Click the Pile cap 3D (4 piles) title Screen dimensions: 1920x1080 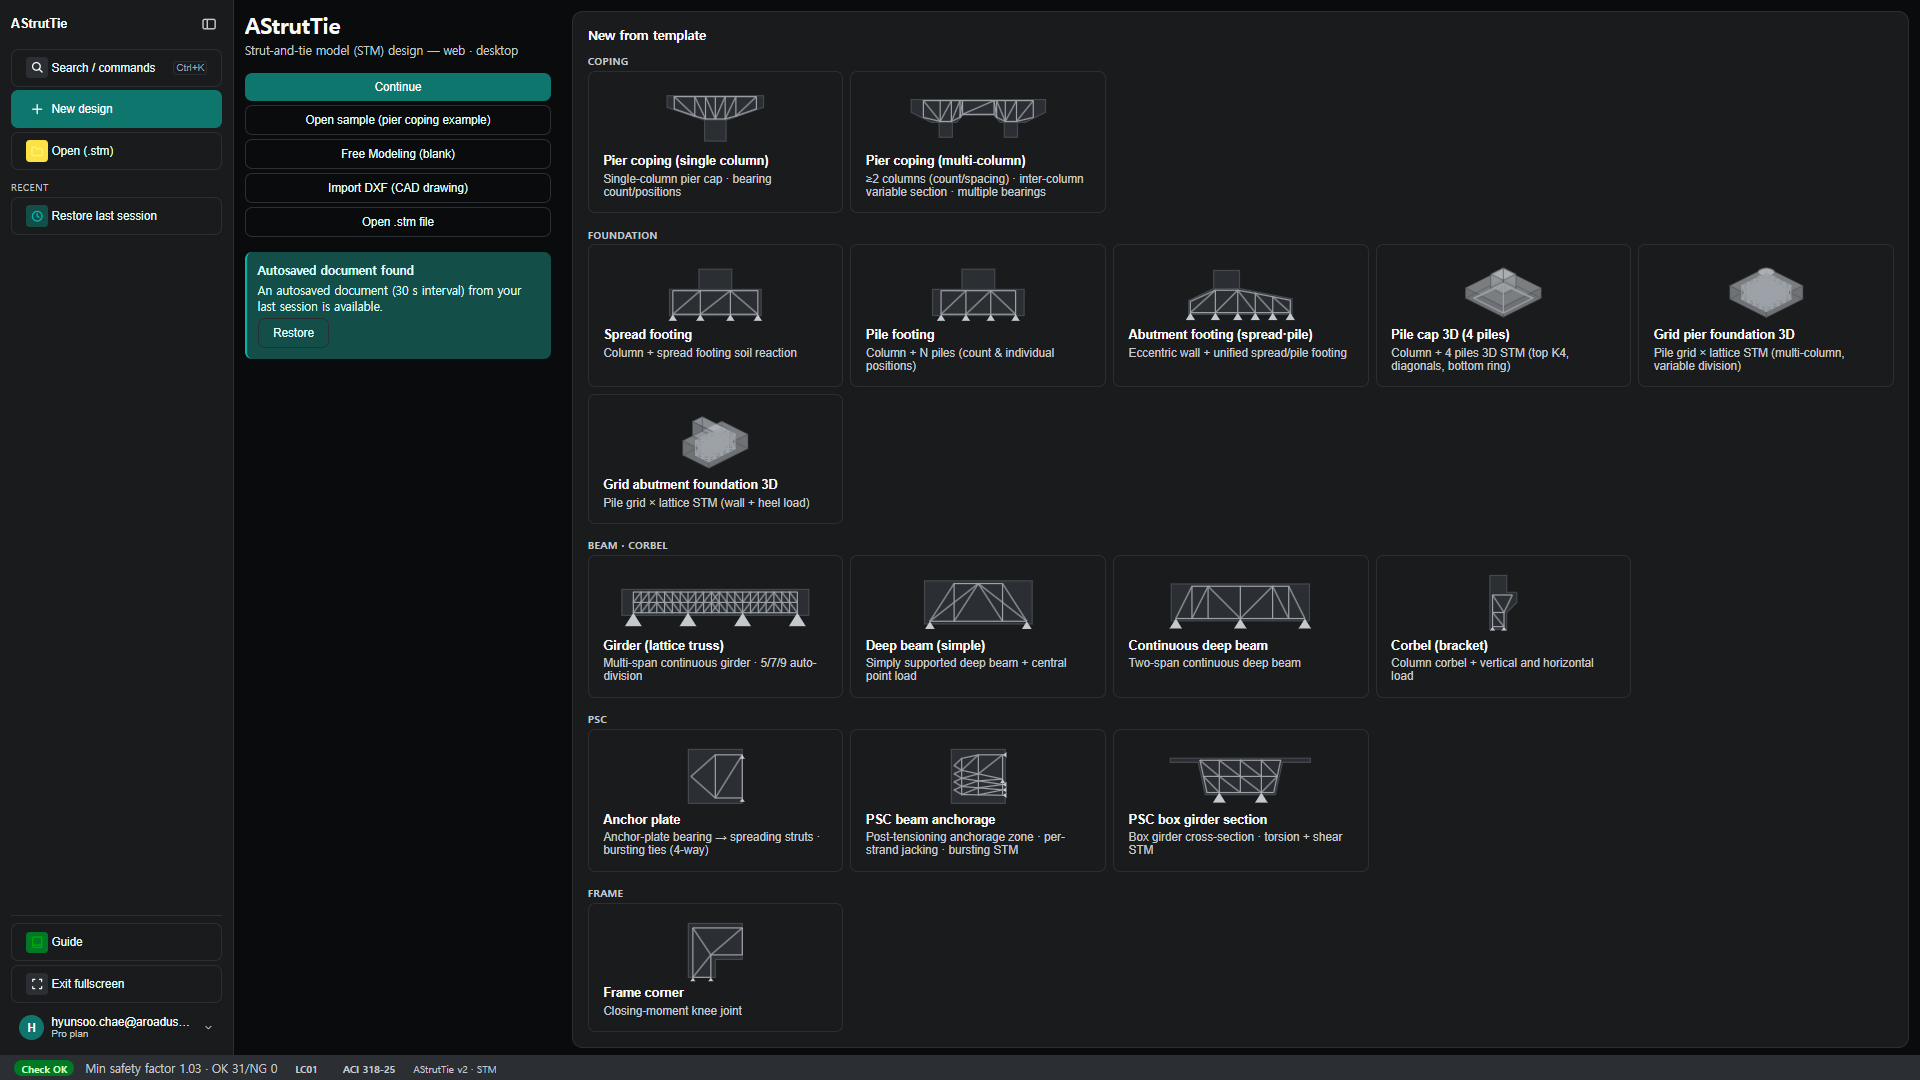pos(1450,334)
